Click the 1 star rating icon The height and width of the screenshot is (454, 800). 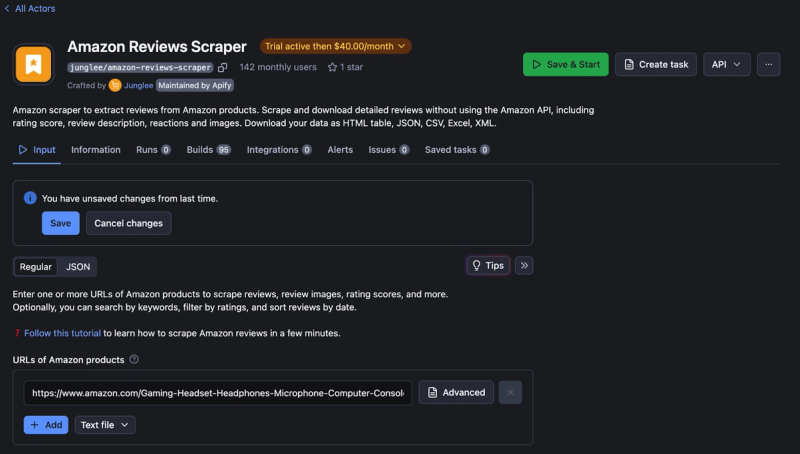tap(332, 67)
